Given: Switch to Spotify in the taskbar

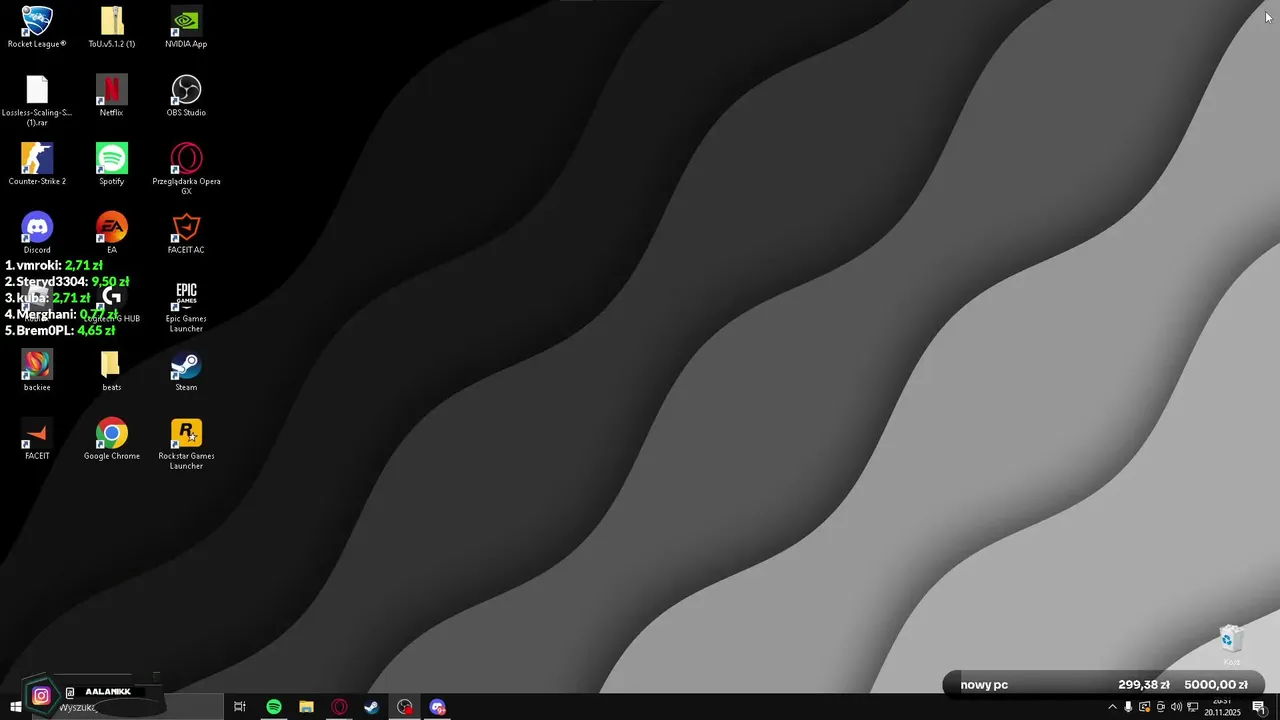Looking at the screenshot, I should 274,707.
